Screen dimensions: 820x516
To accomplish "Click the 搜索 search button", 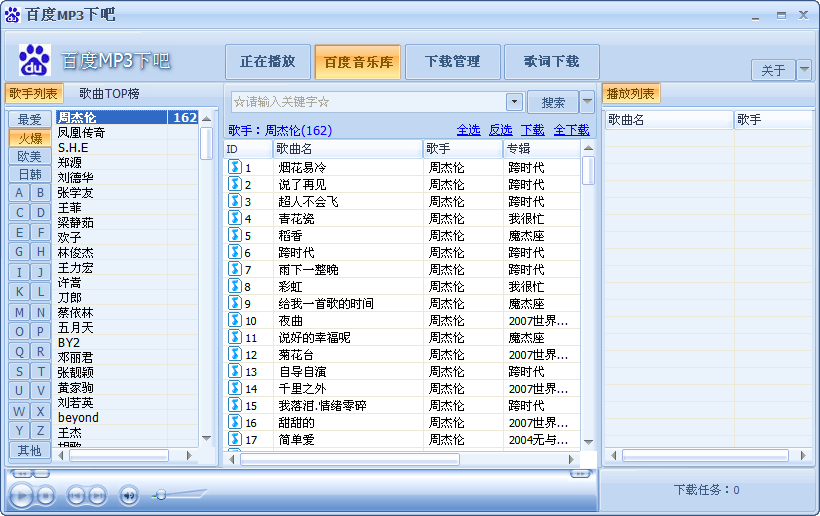I will point(553,102).
